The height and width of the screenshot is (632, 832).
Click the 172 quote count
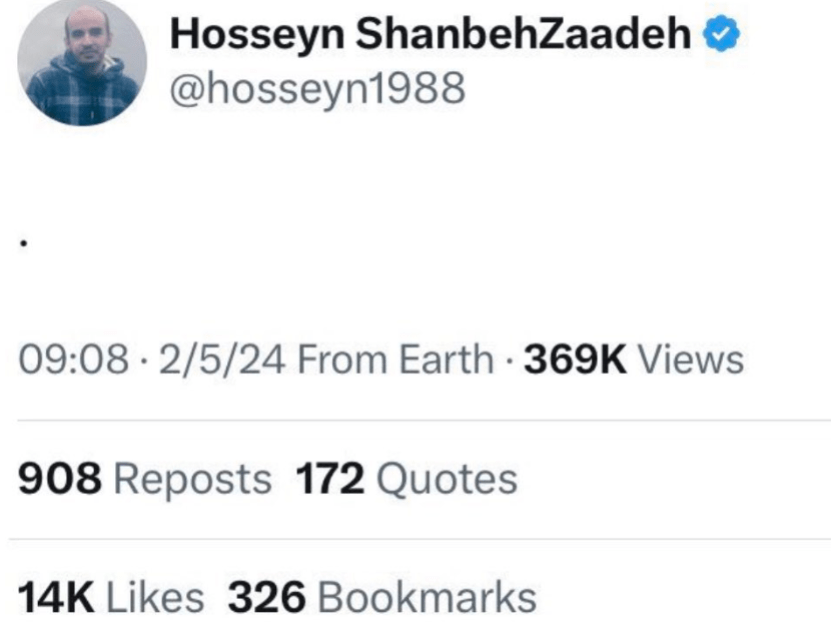(330, 480)
